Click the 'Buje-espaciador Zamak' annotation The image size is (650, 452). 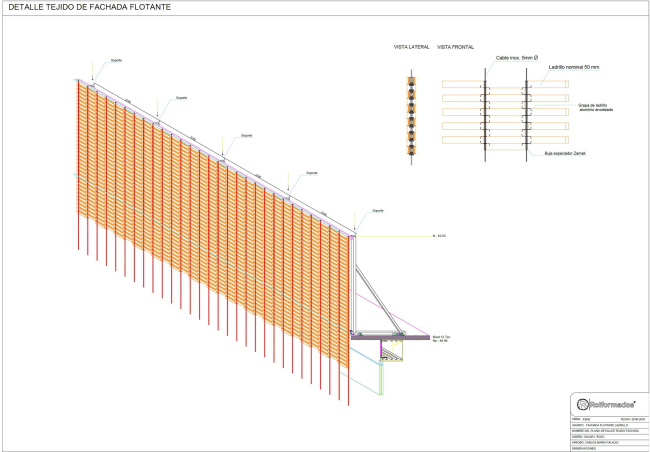point(565,154)
